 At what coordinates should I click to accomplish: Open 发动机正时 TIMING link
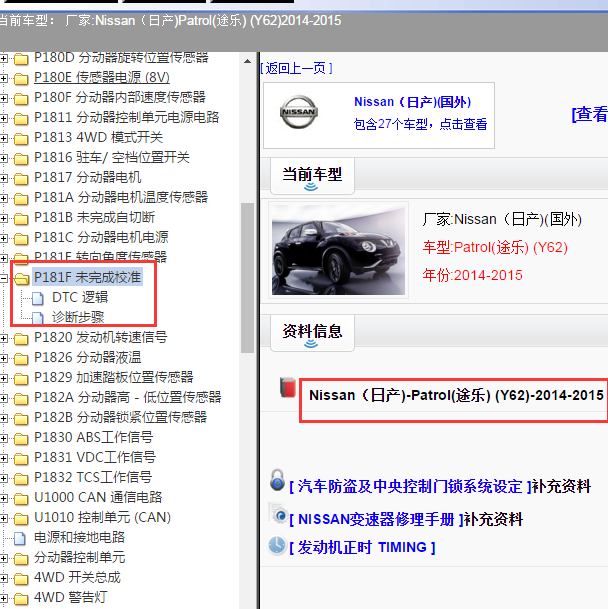tap(362, 548)
